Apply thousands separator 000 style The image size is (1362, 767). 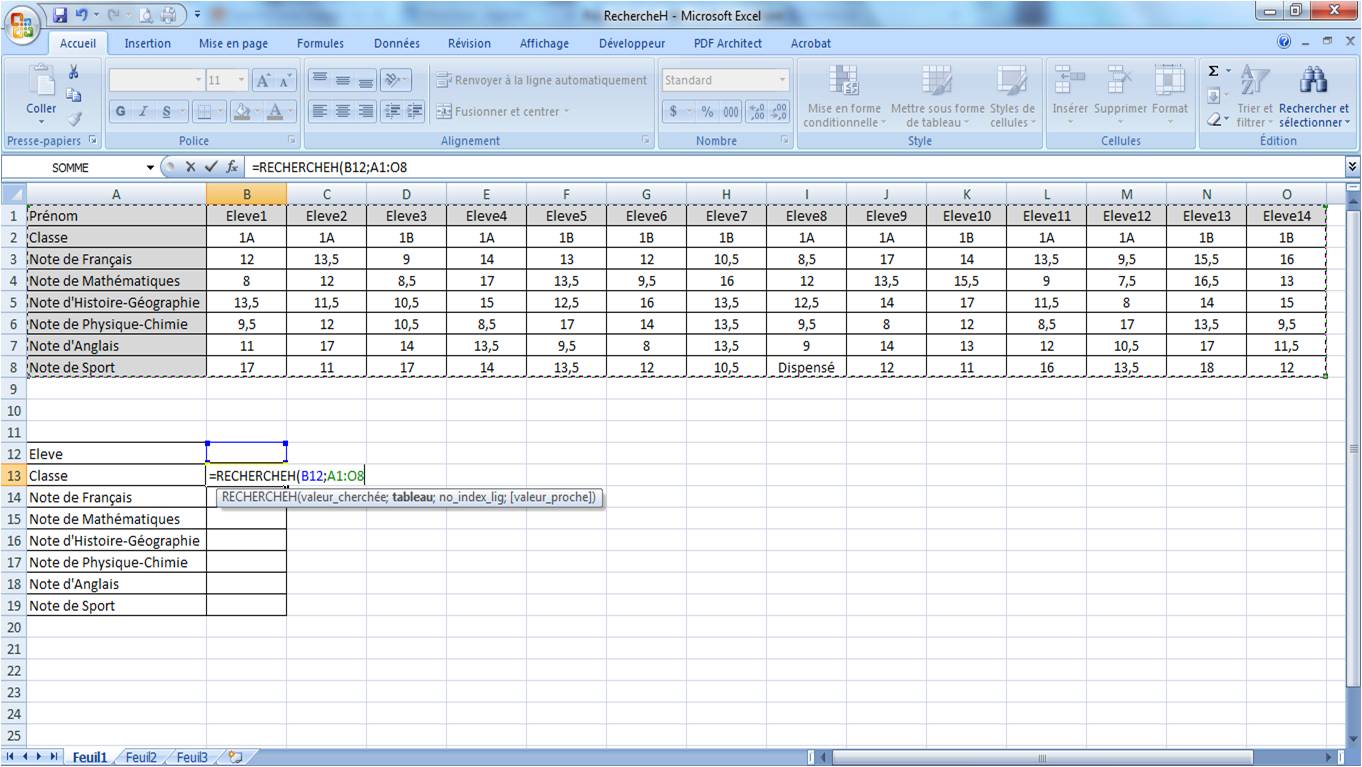pyautogui.click(x=731, y=112)
